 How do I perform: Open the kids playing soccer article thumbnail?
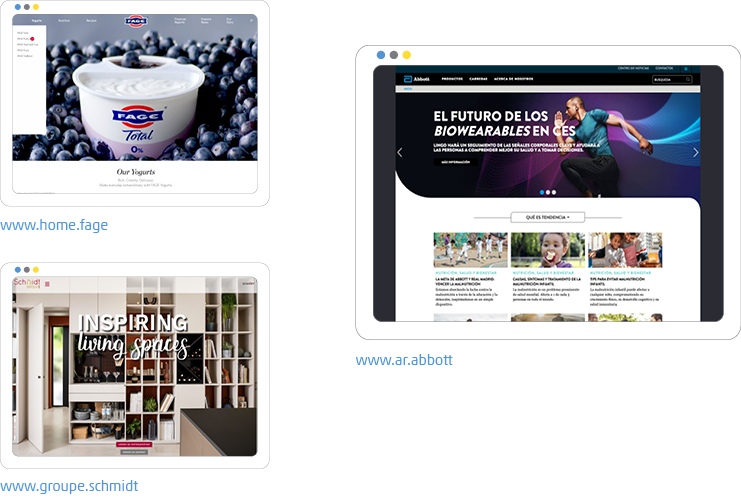[470, 250]
